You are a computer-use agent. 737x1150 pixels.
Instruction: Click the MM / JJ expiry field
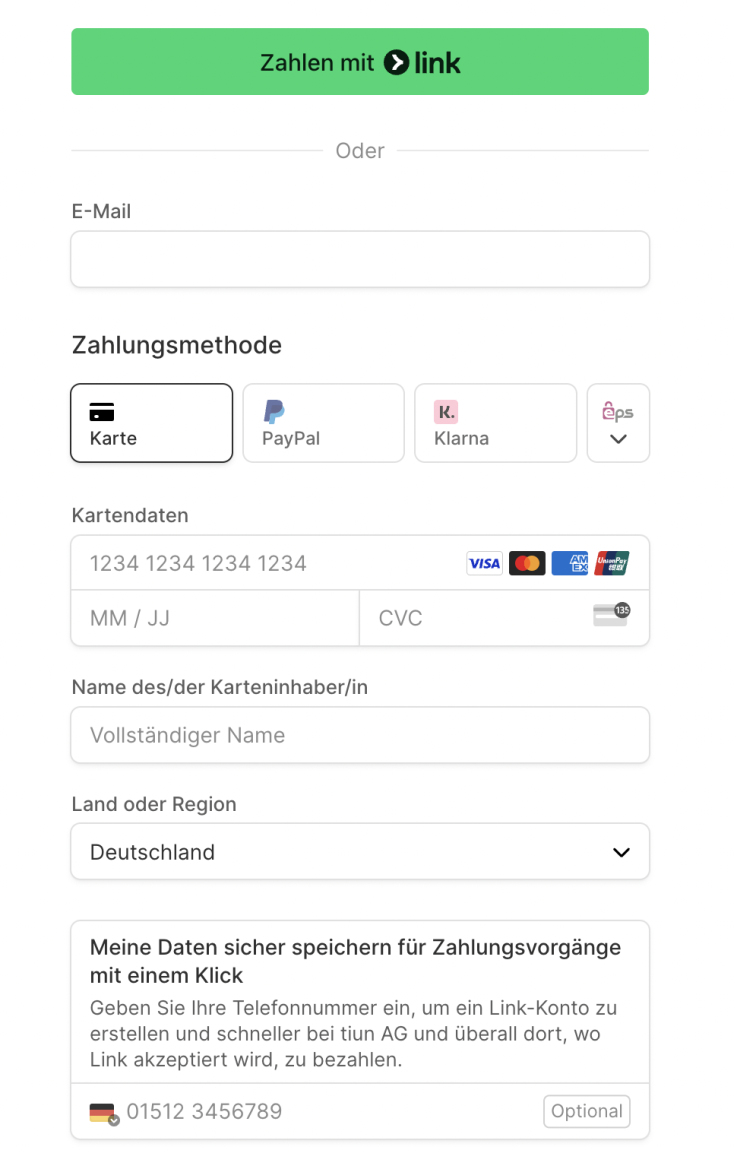click(x=214, y=618)
